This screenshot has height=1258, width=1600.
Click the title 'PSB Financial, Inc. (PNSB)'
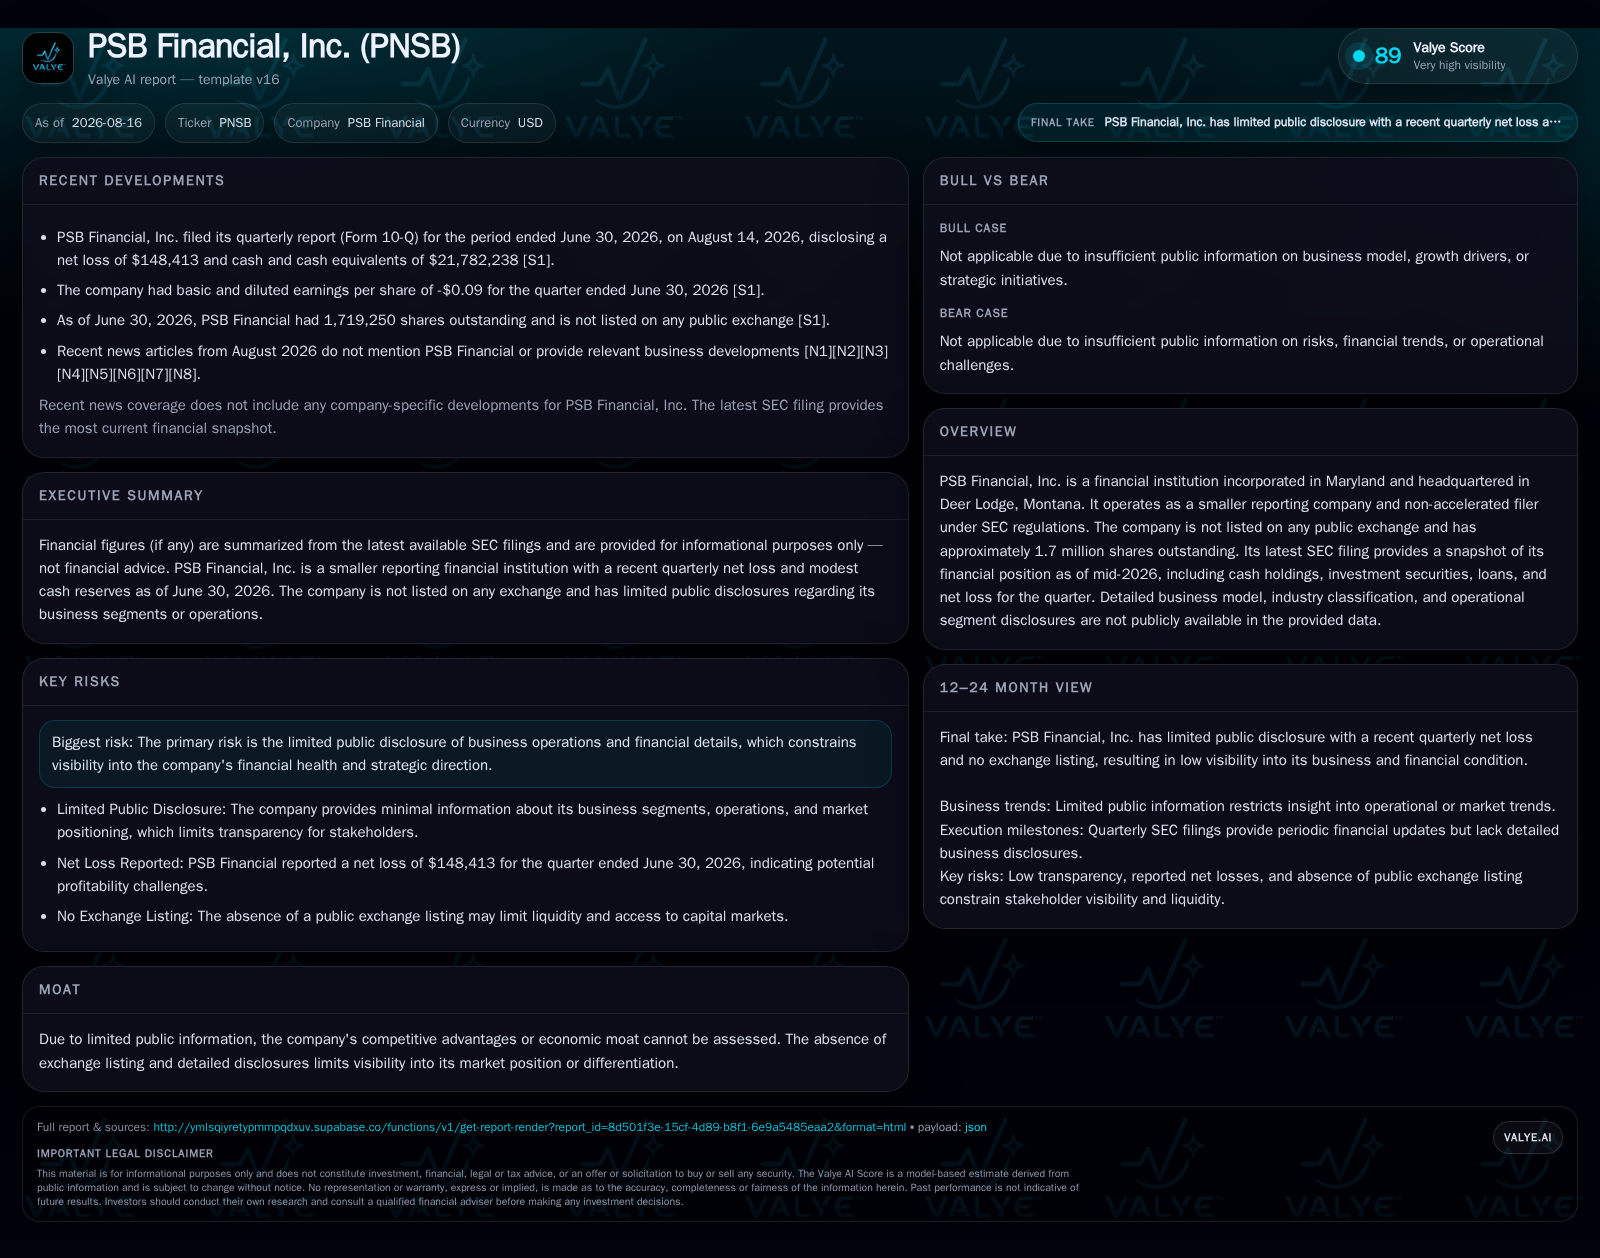[274, 46]
